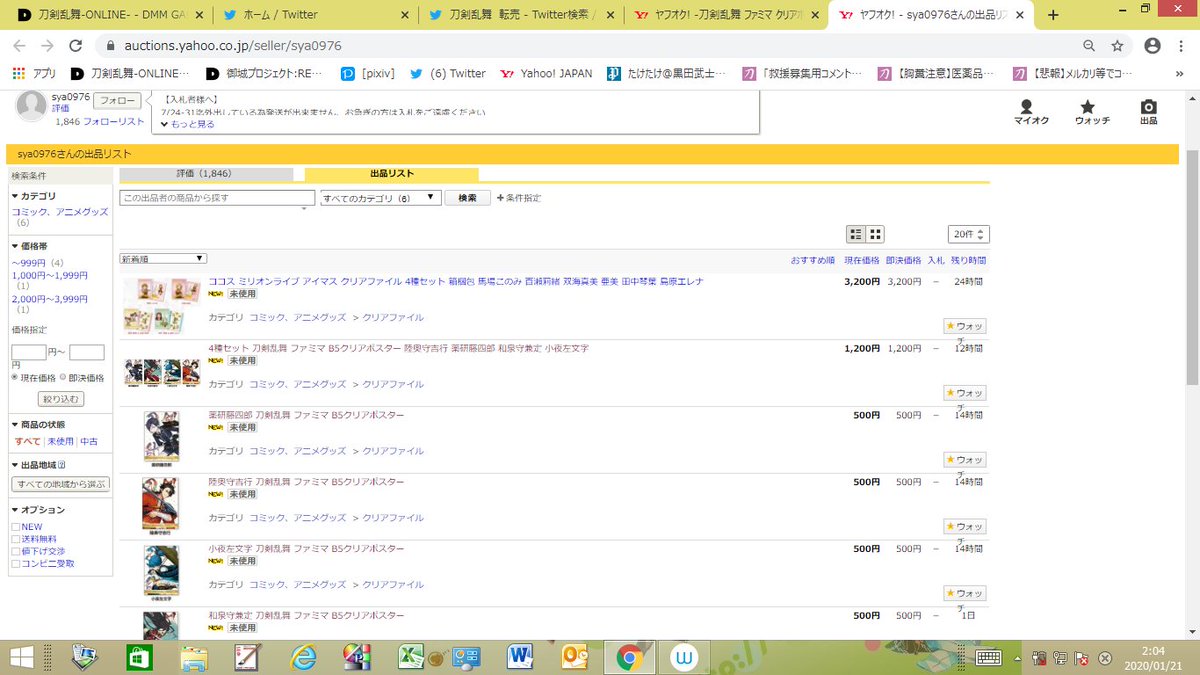Screen dimensions: 1200x675
Task: Collapse the カテゴリ filter section
Action: tap(33, 196)
